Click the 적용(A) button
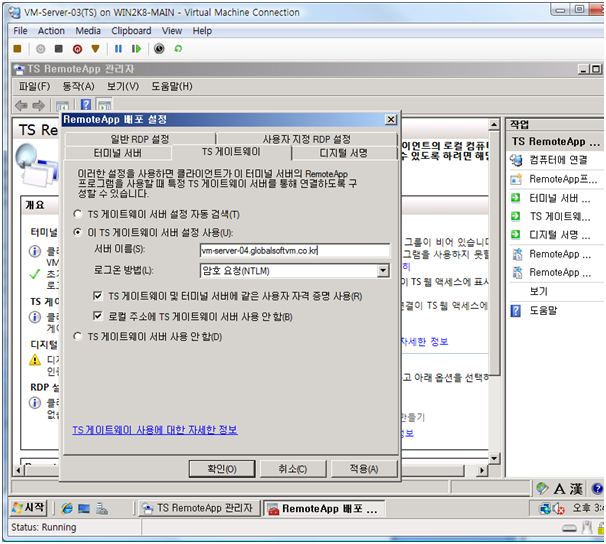 [x=364, y=469]
